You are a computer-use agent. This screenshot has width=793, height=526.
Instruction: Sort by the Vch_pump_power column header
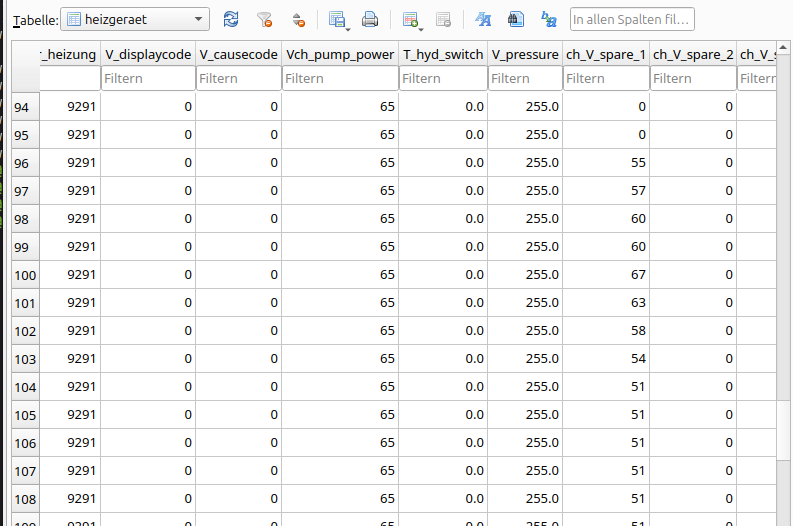pyautogui.click(x=339, y=54)
